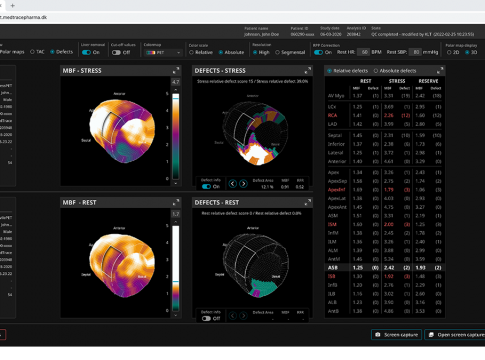The height and width of the screenshot is (360, 485).
Task: Expand the DEFECTS - REST panel
Action: (308, 202)
